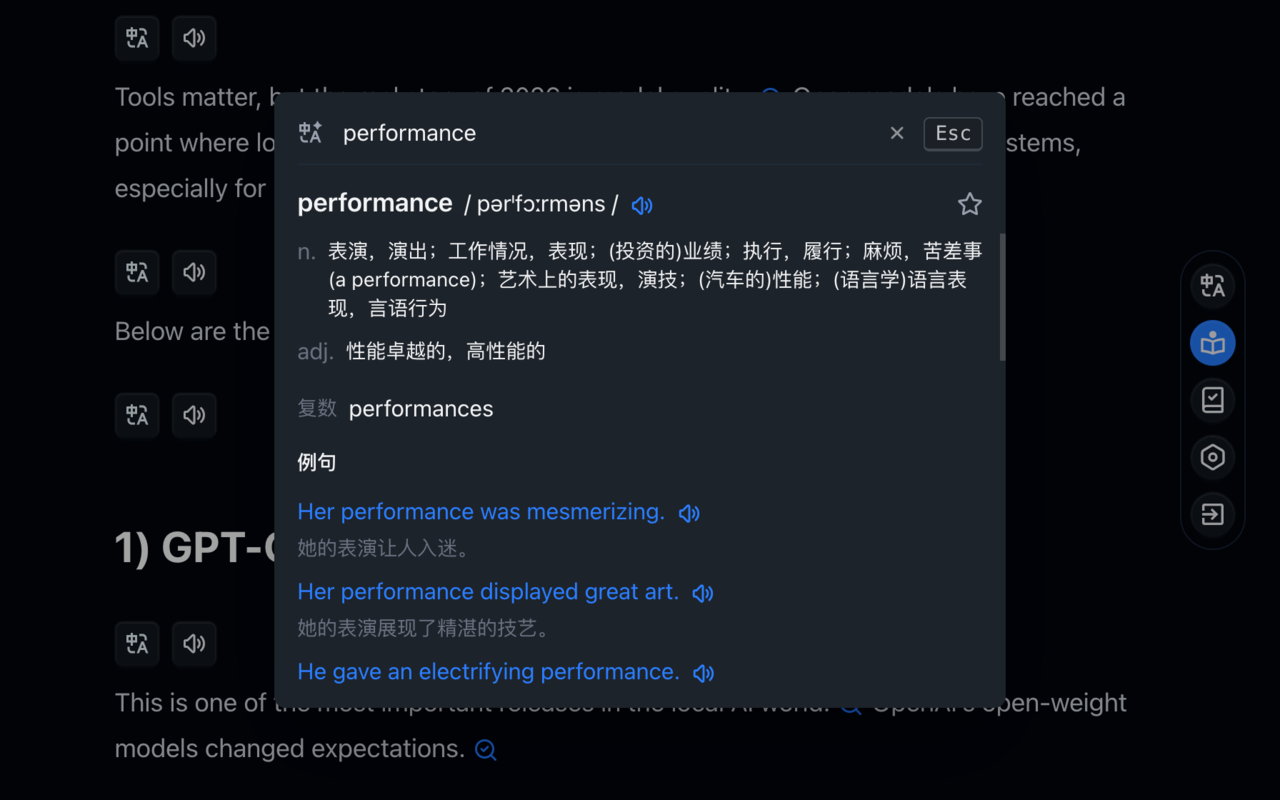Image resolution: width=1280 pixels, height=800 pixels.
Task: Play audio for "electrifying performance" sentence
Action: coord(704,673)
